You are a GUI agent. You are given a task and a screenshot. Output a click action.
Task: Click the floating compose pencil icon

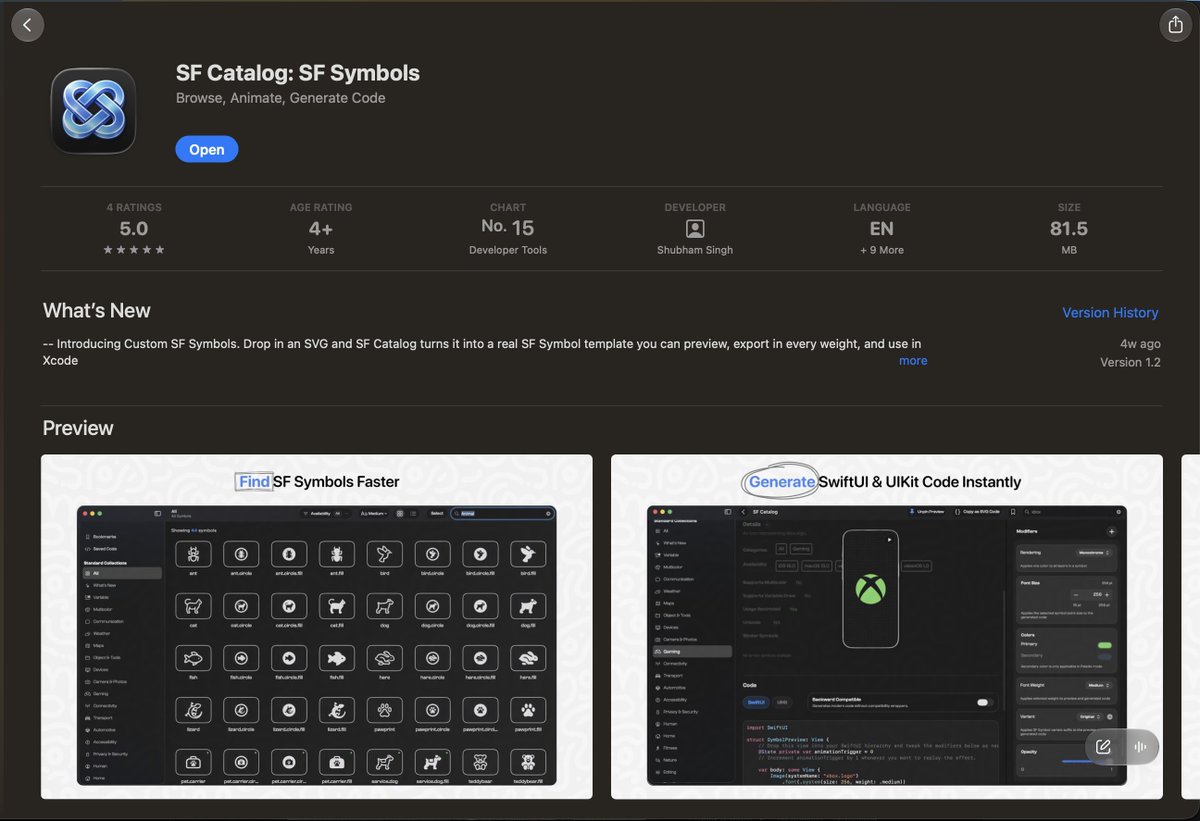tap(1103, 746)
